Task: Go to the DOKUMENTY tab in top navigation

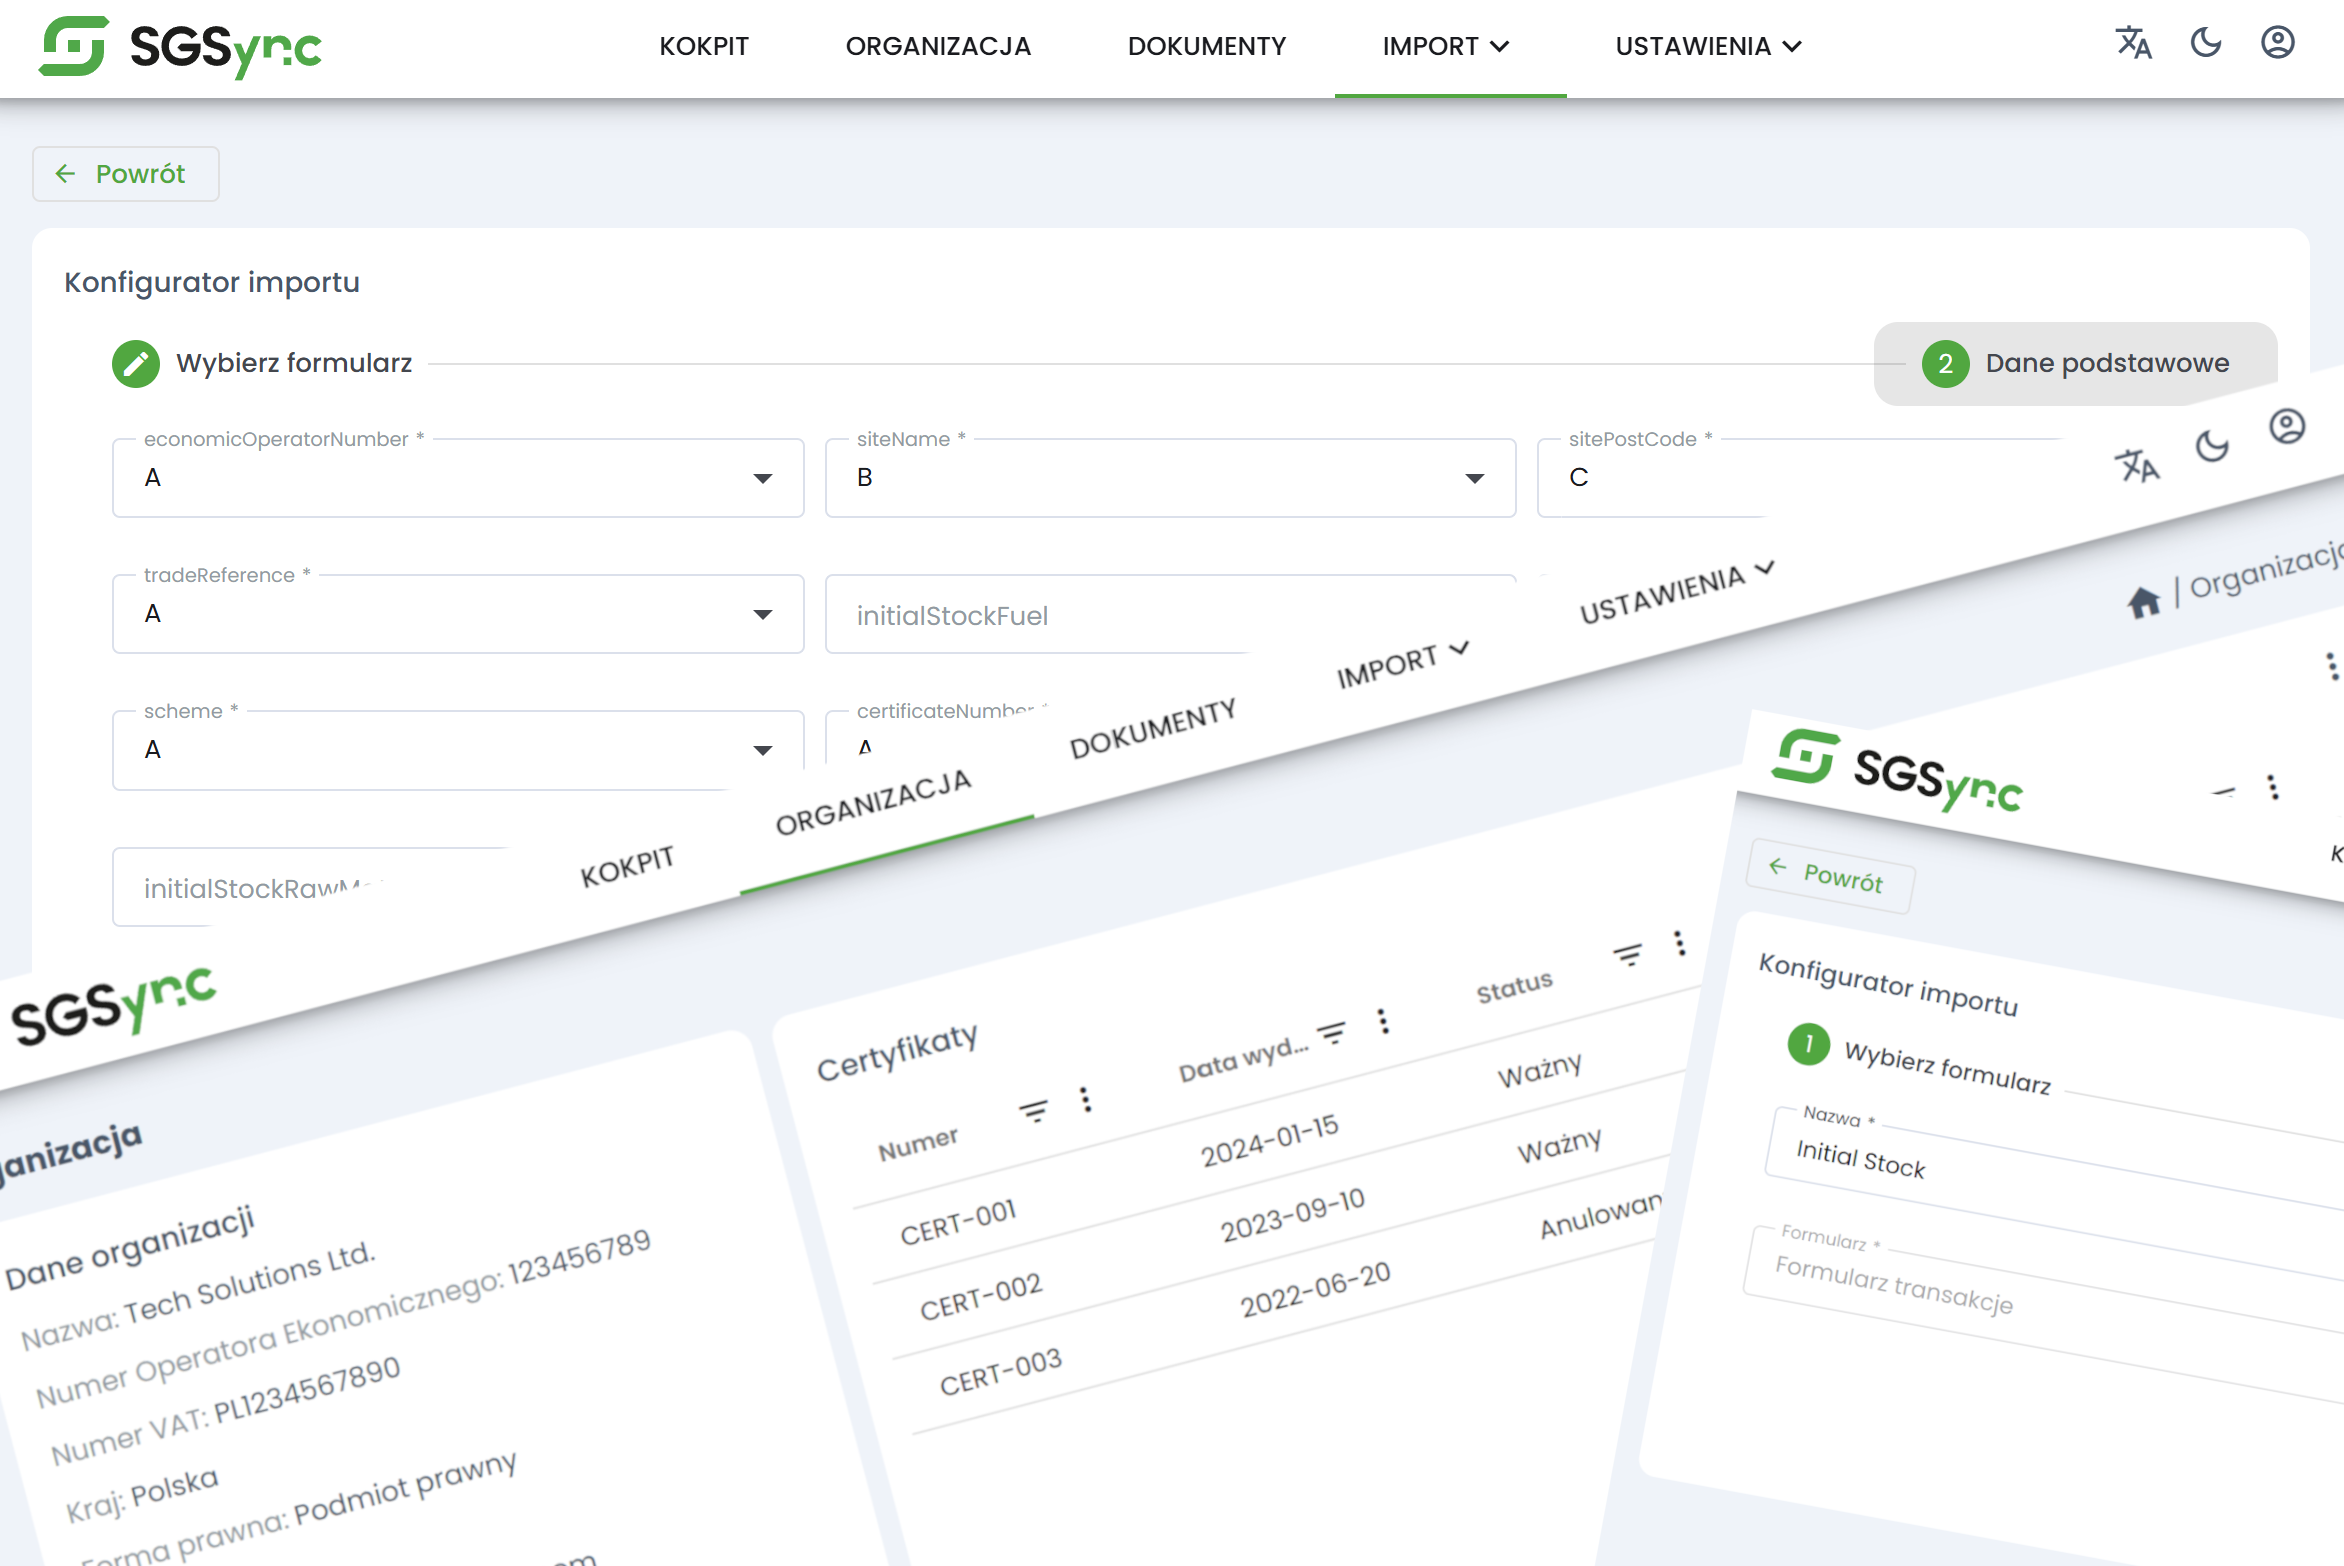Action: click(1206, 47)
